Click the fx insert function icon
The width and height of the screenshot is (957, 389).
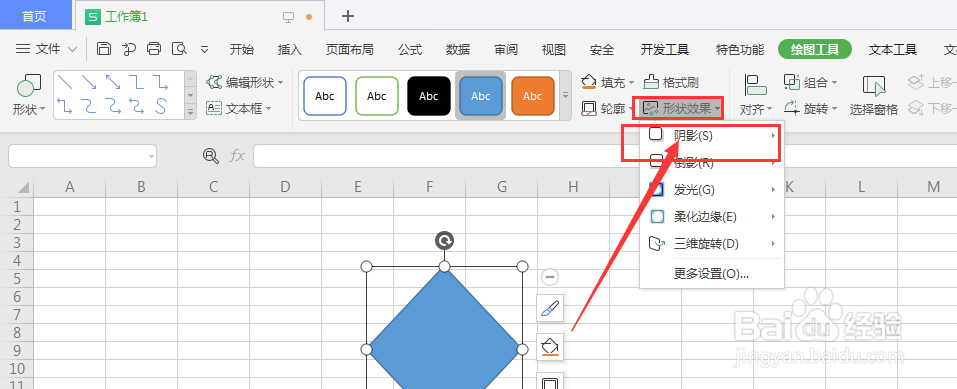pyautogui.click(x=237, y=156)
